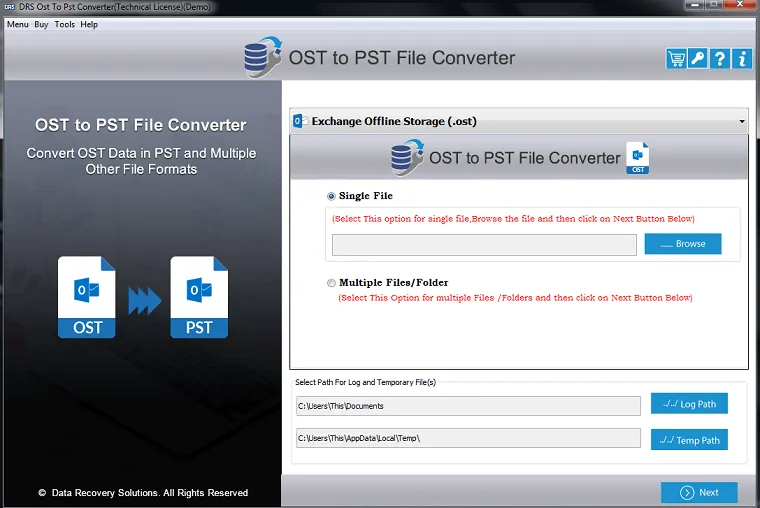This screenshot has width=760, height=508.
Task: Open the shopping cart buy icon
Action: click(x=676, y=59)
